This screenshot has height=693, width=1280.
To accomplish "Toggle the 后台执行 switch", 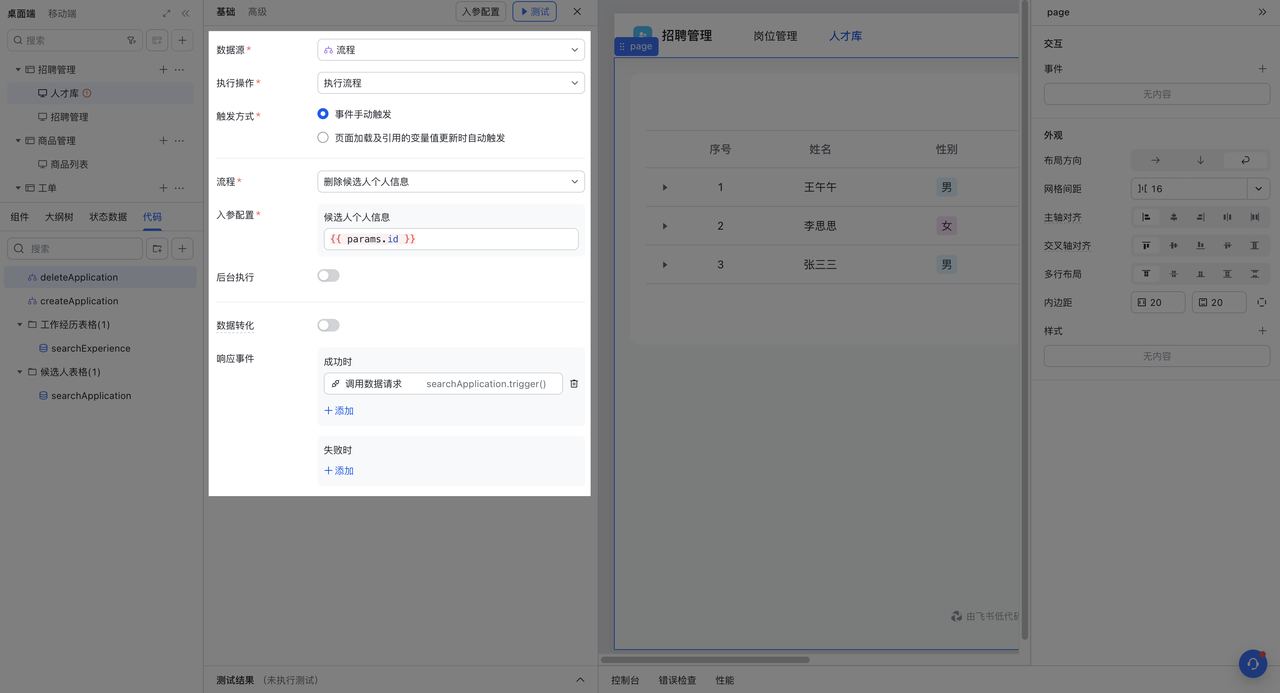I will point(328,276).
